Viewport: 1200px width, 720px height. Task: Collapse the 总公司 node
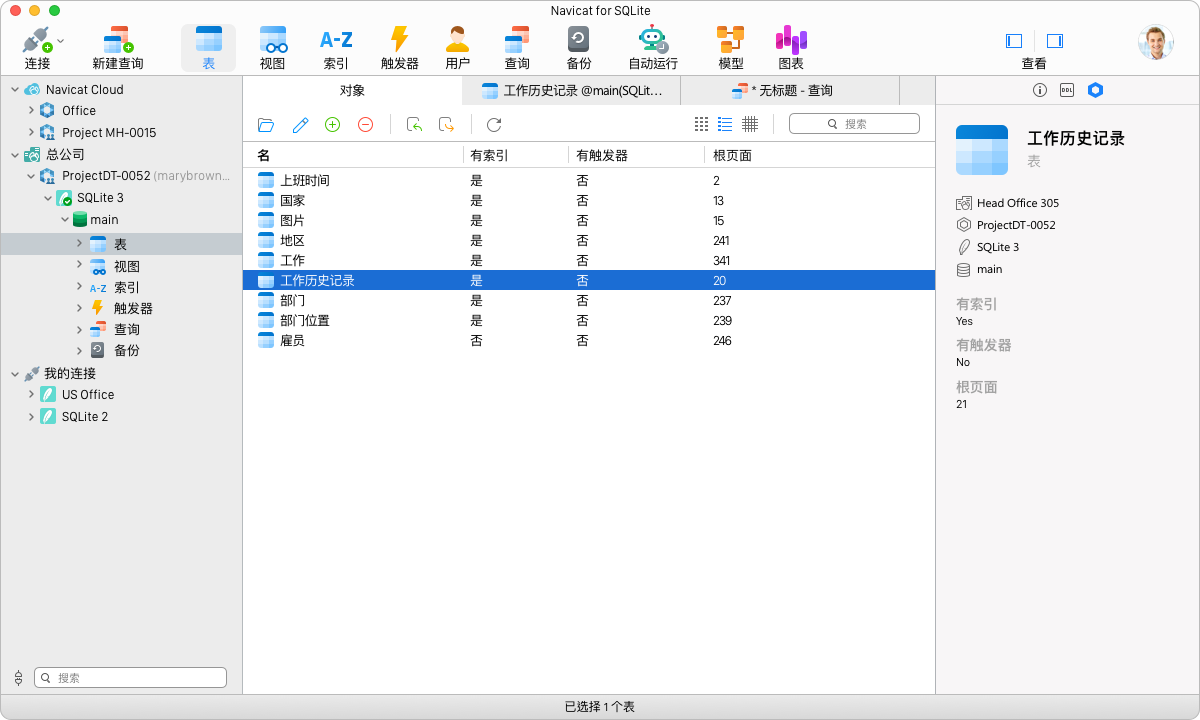(x=14, y=155)
